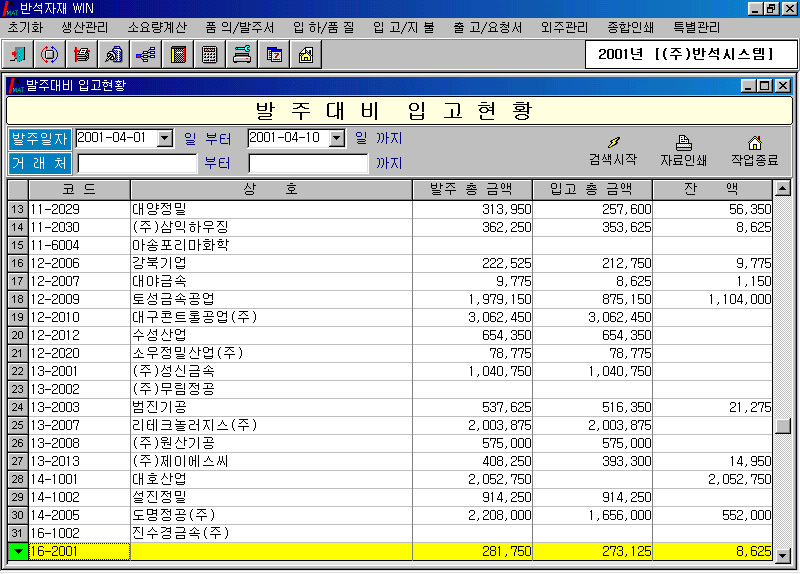800x574 pixels.
Task: Open the 종합인쇄 menu
Action: point(632,27)
